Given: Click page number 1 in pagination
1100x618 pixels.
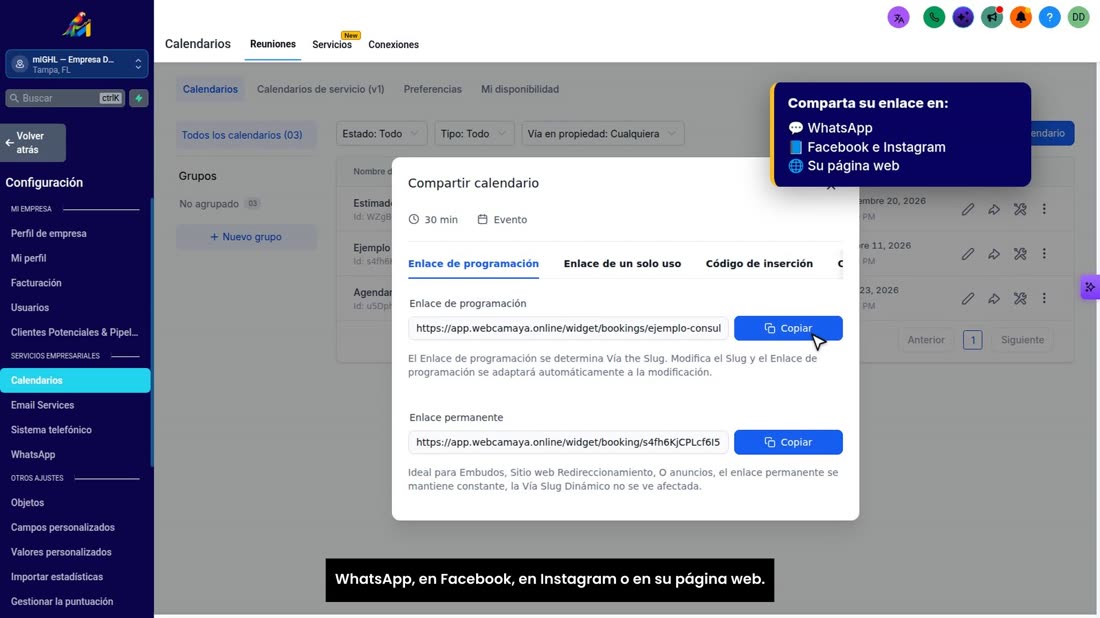Looking at the screenshot, I should (972, 340).
